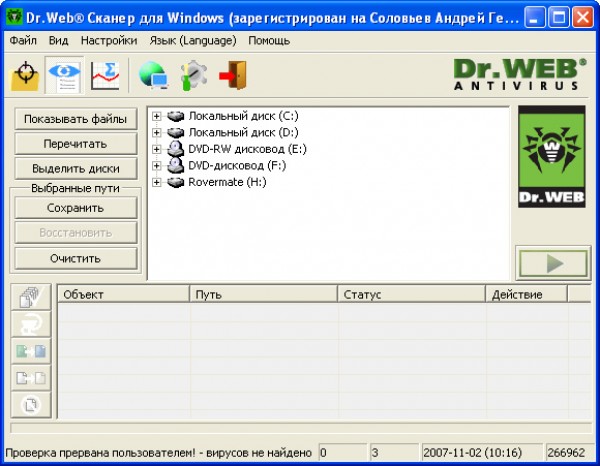Viewport: 600px width, 466px height.
Task: Open the Язык (Language) menu
Action: coord(193,41)
